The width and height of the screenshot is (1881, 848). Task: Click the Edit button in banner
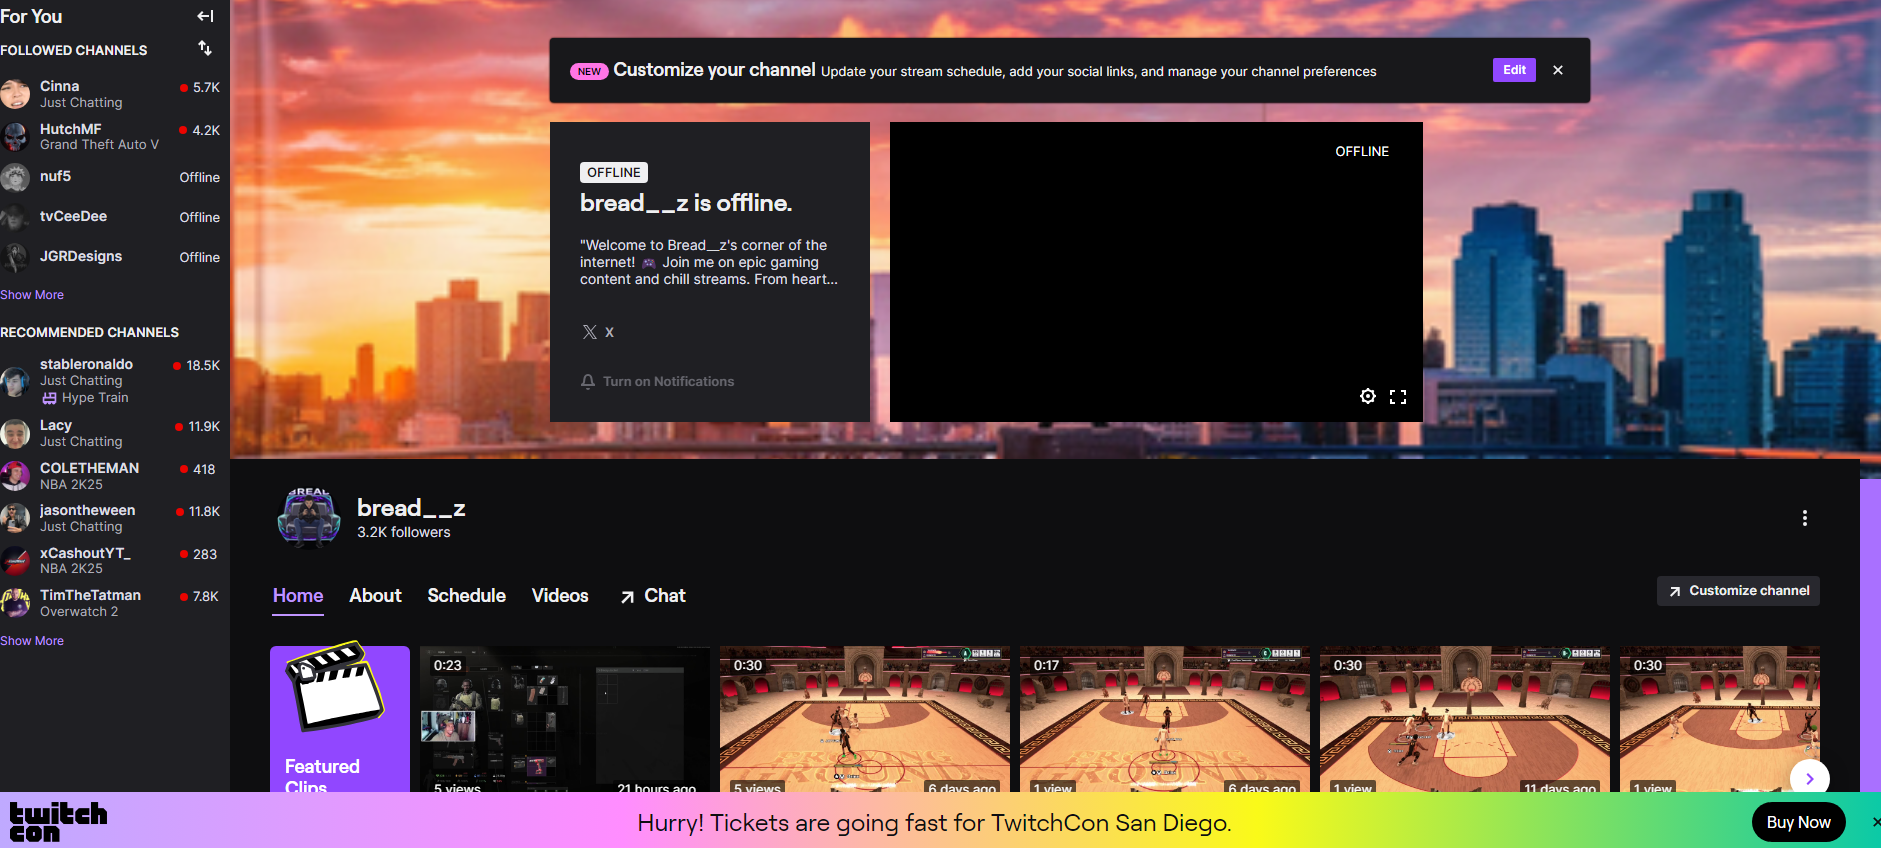click(1514, 70)
